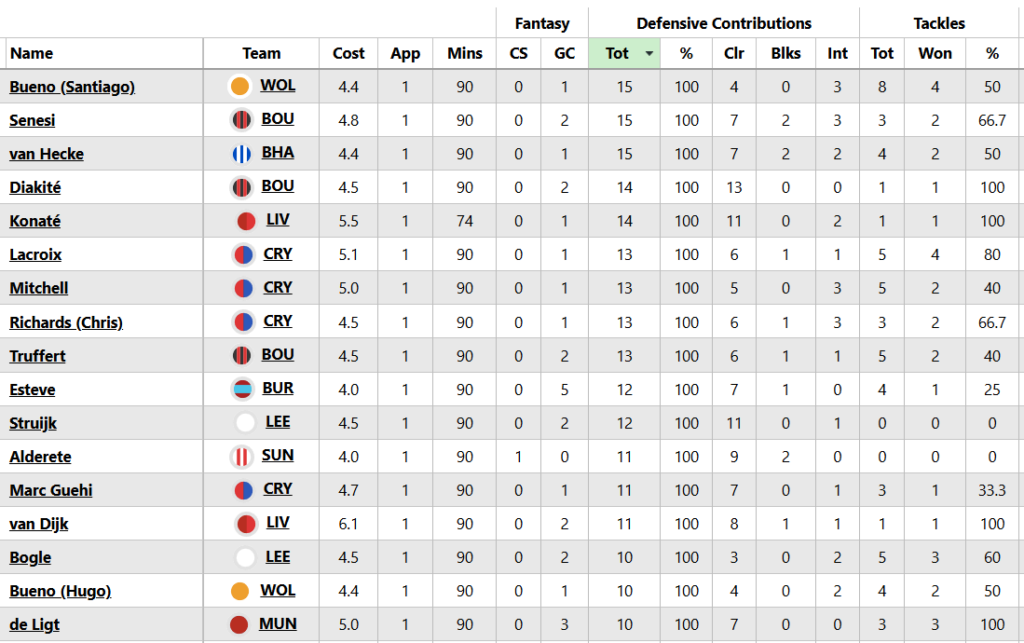Sort the table by the Mins column
This screenshot has width=1024, height=643.
[464, 53]
